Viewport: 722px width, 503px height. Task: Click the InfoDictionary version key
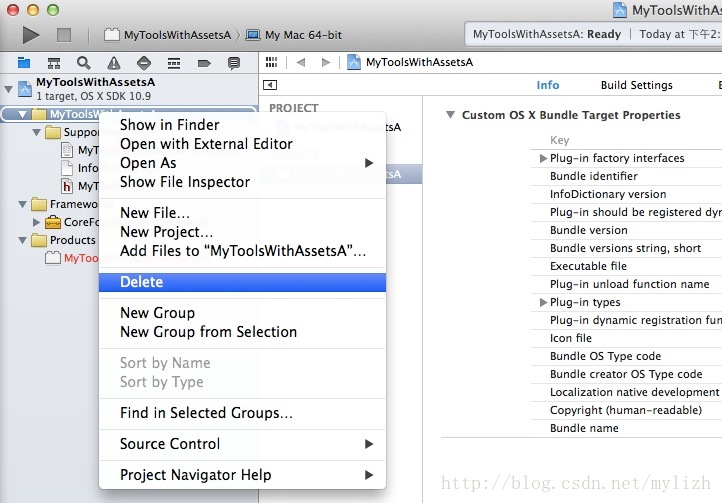coord(608,194)
